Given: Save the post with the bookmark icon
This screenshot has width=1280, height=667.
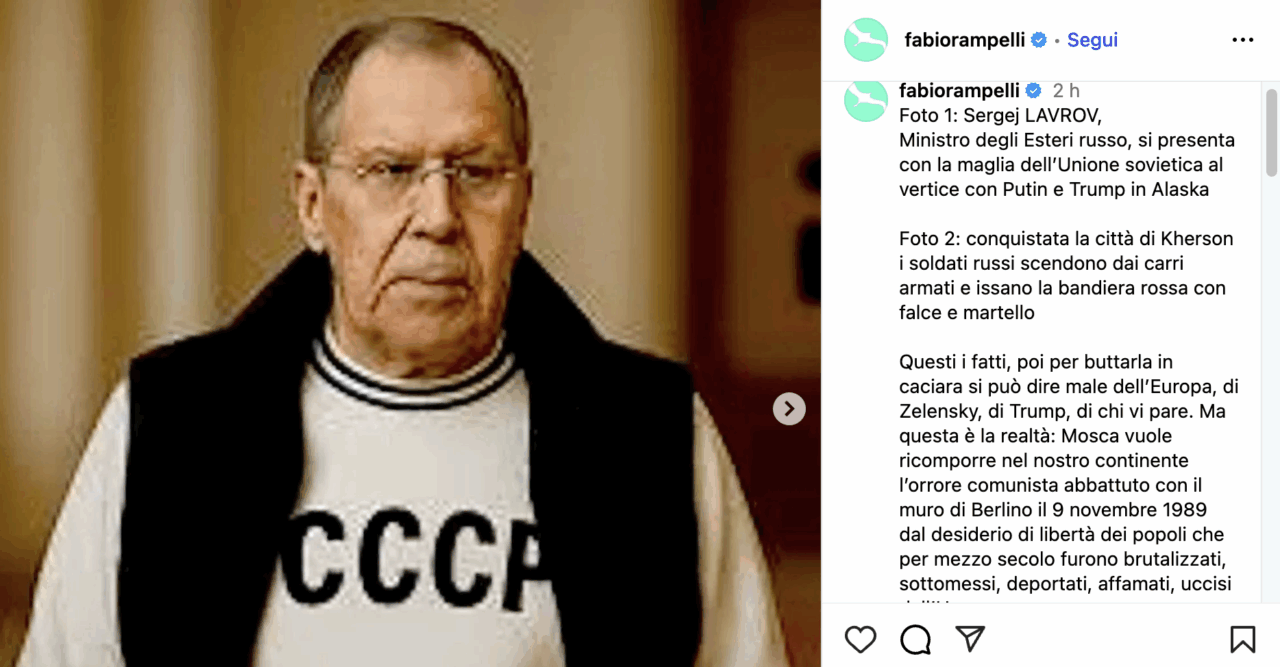Looking at the screenshot, I should (x=1243, y=639).
